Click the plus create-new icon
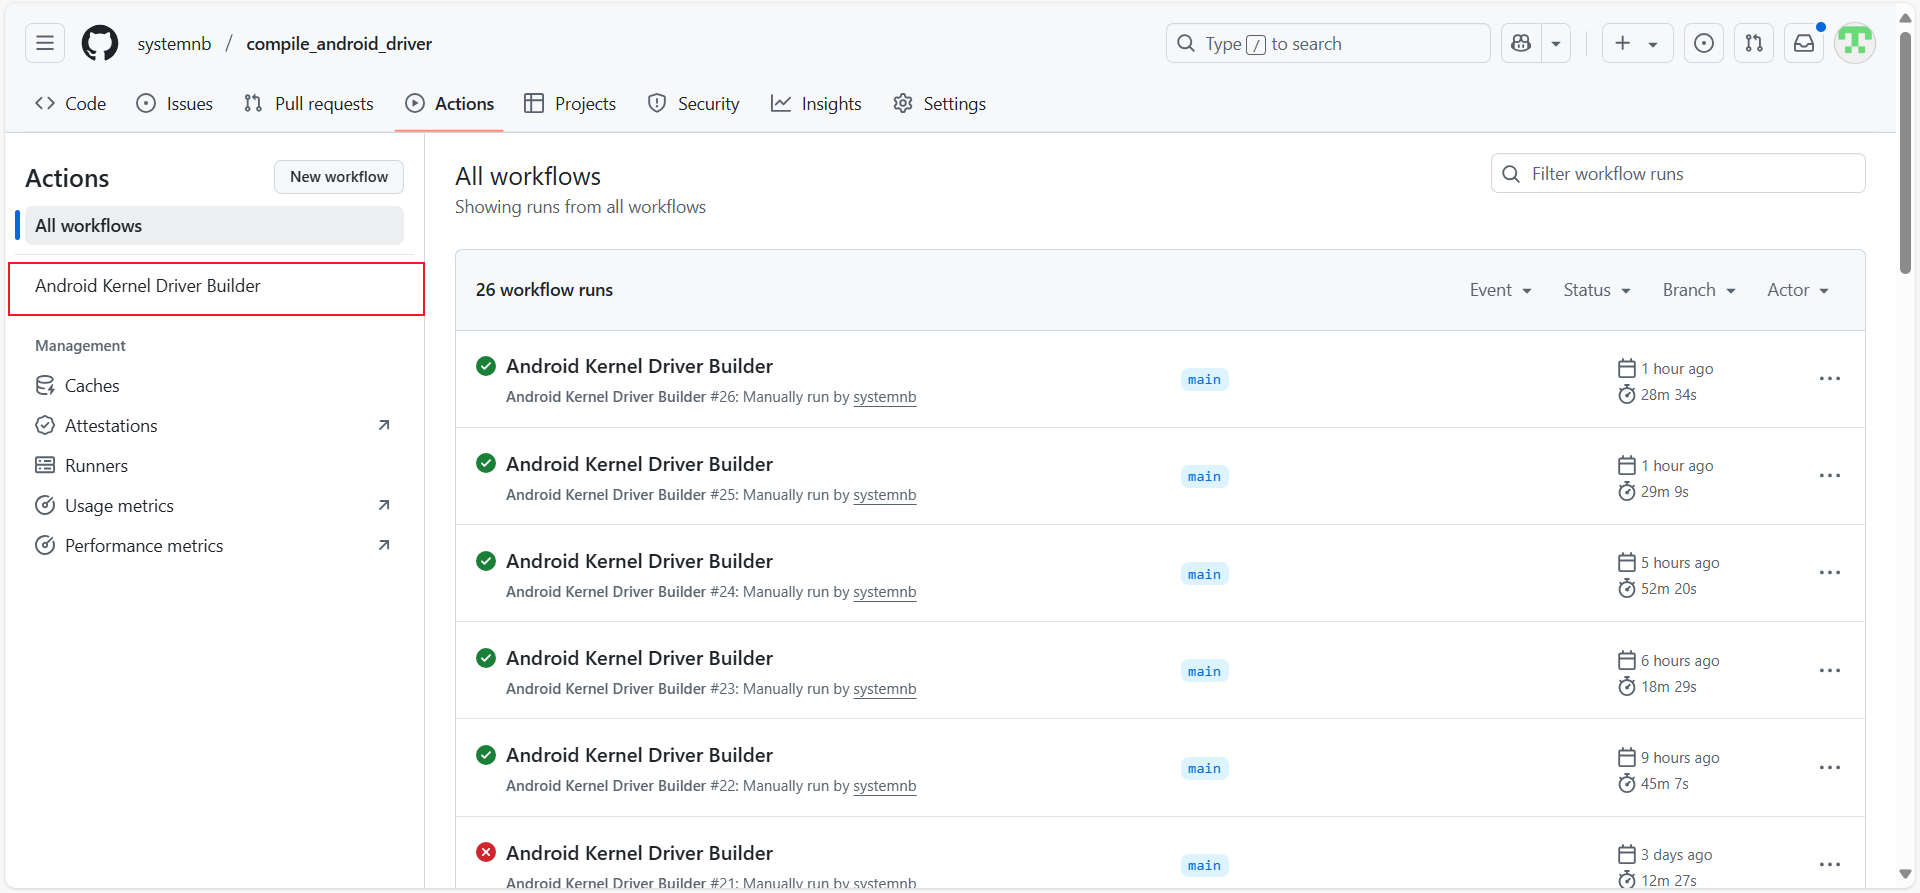1920x893 pixels. 1623,43
